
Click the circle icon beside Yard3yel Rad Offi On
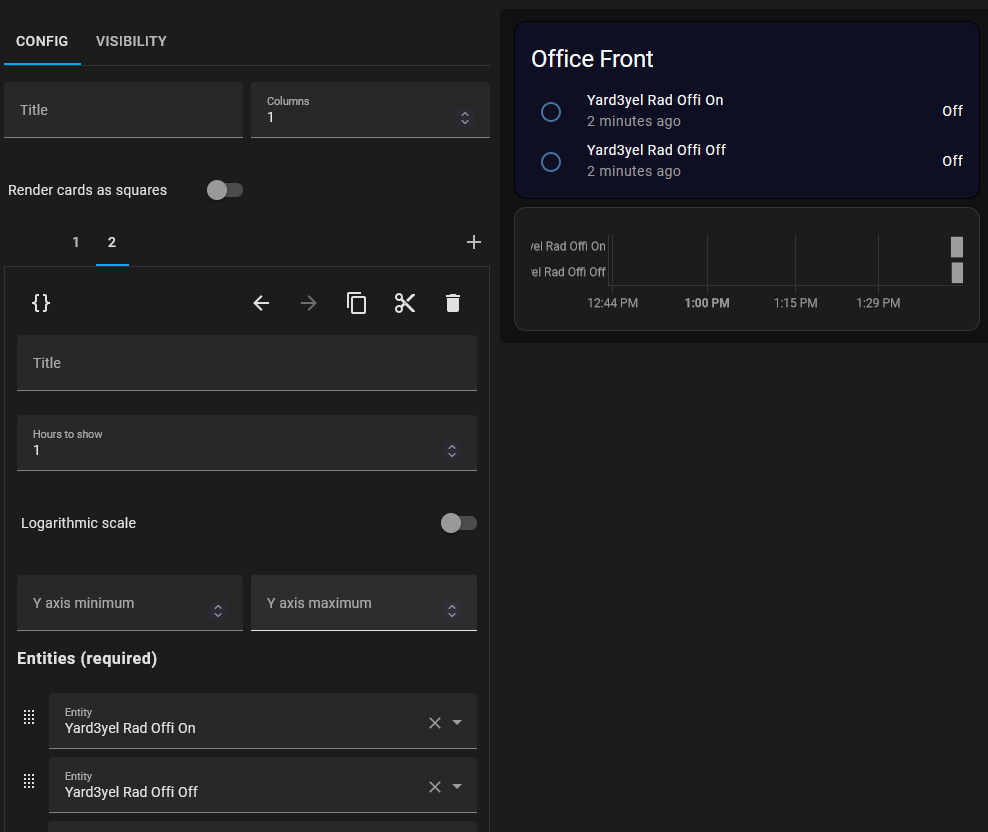[x=551, y=112]
